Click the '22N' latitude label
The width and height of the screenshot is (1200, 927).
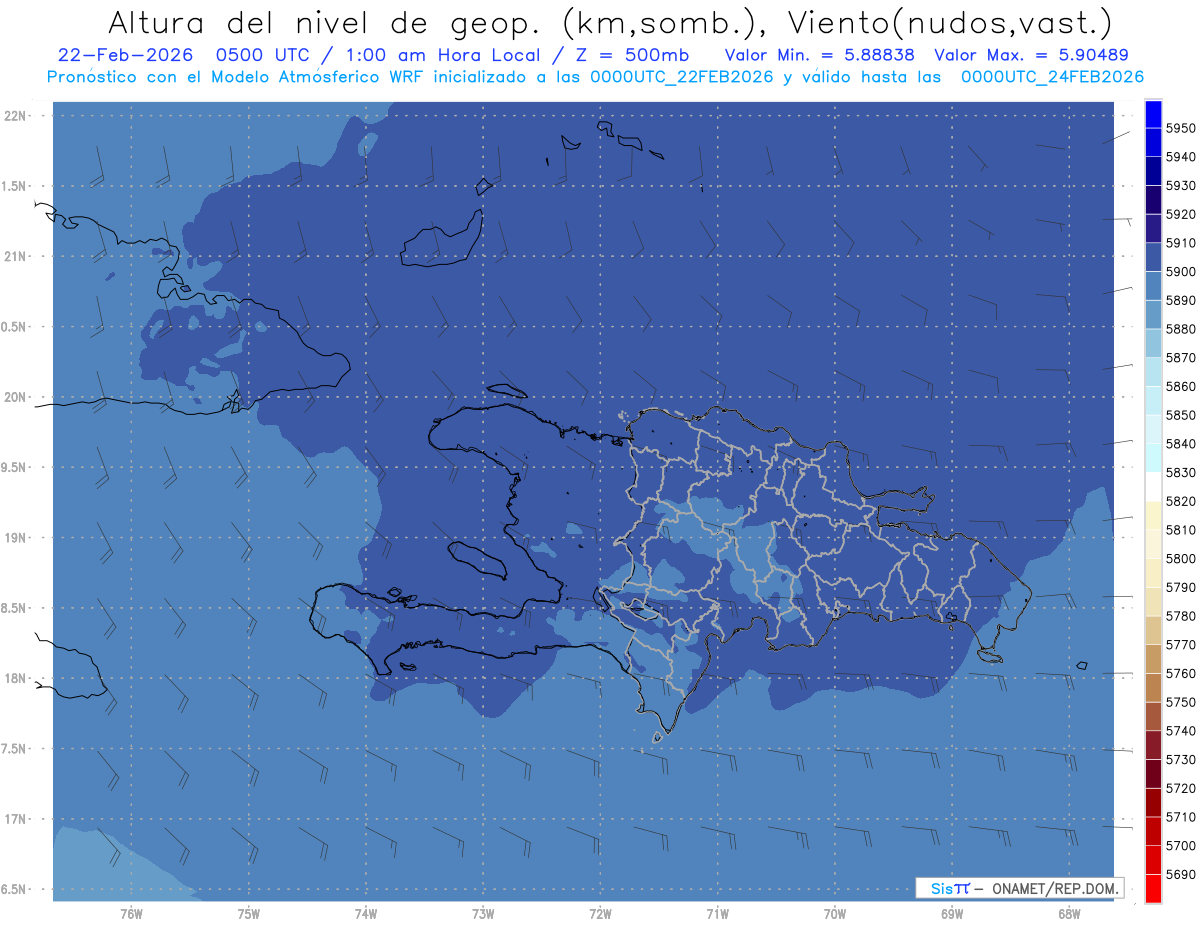[x=14, y=116]
